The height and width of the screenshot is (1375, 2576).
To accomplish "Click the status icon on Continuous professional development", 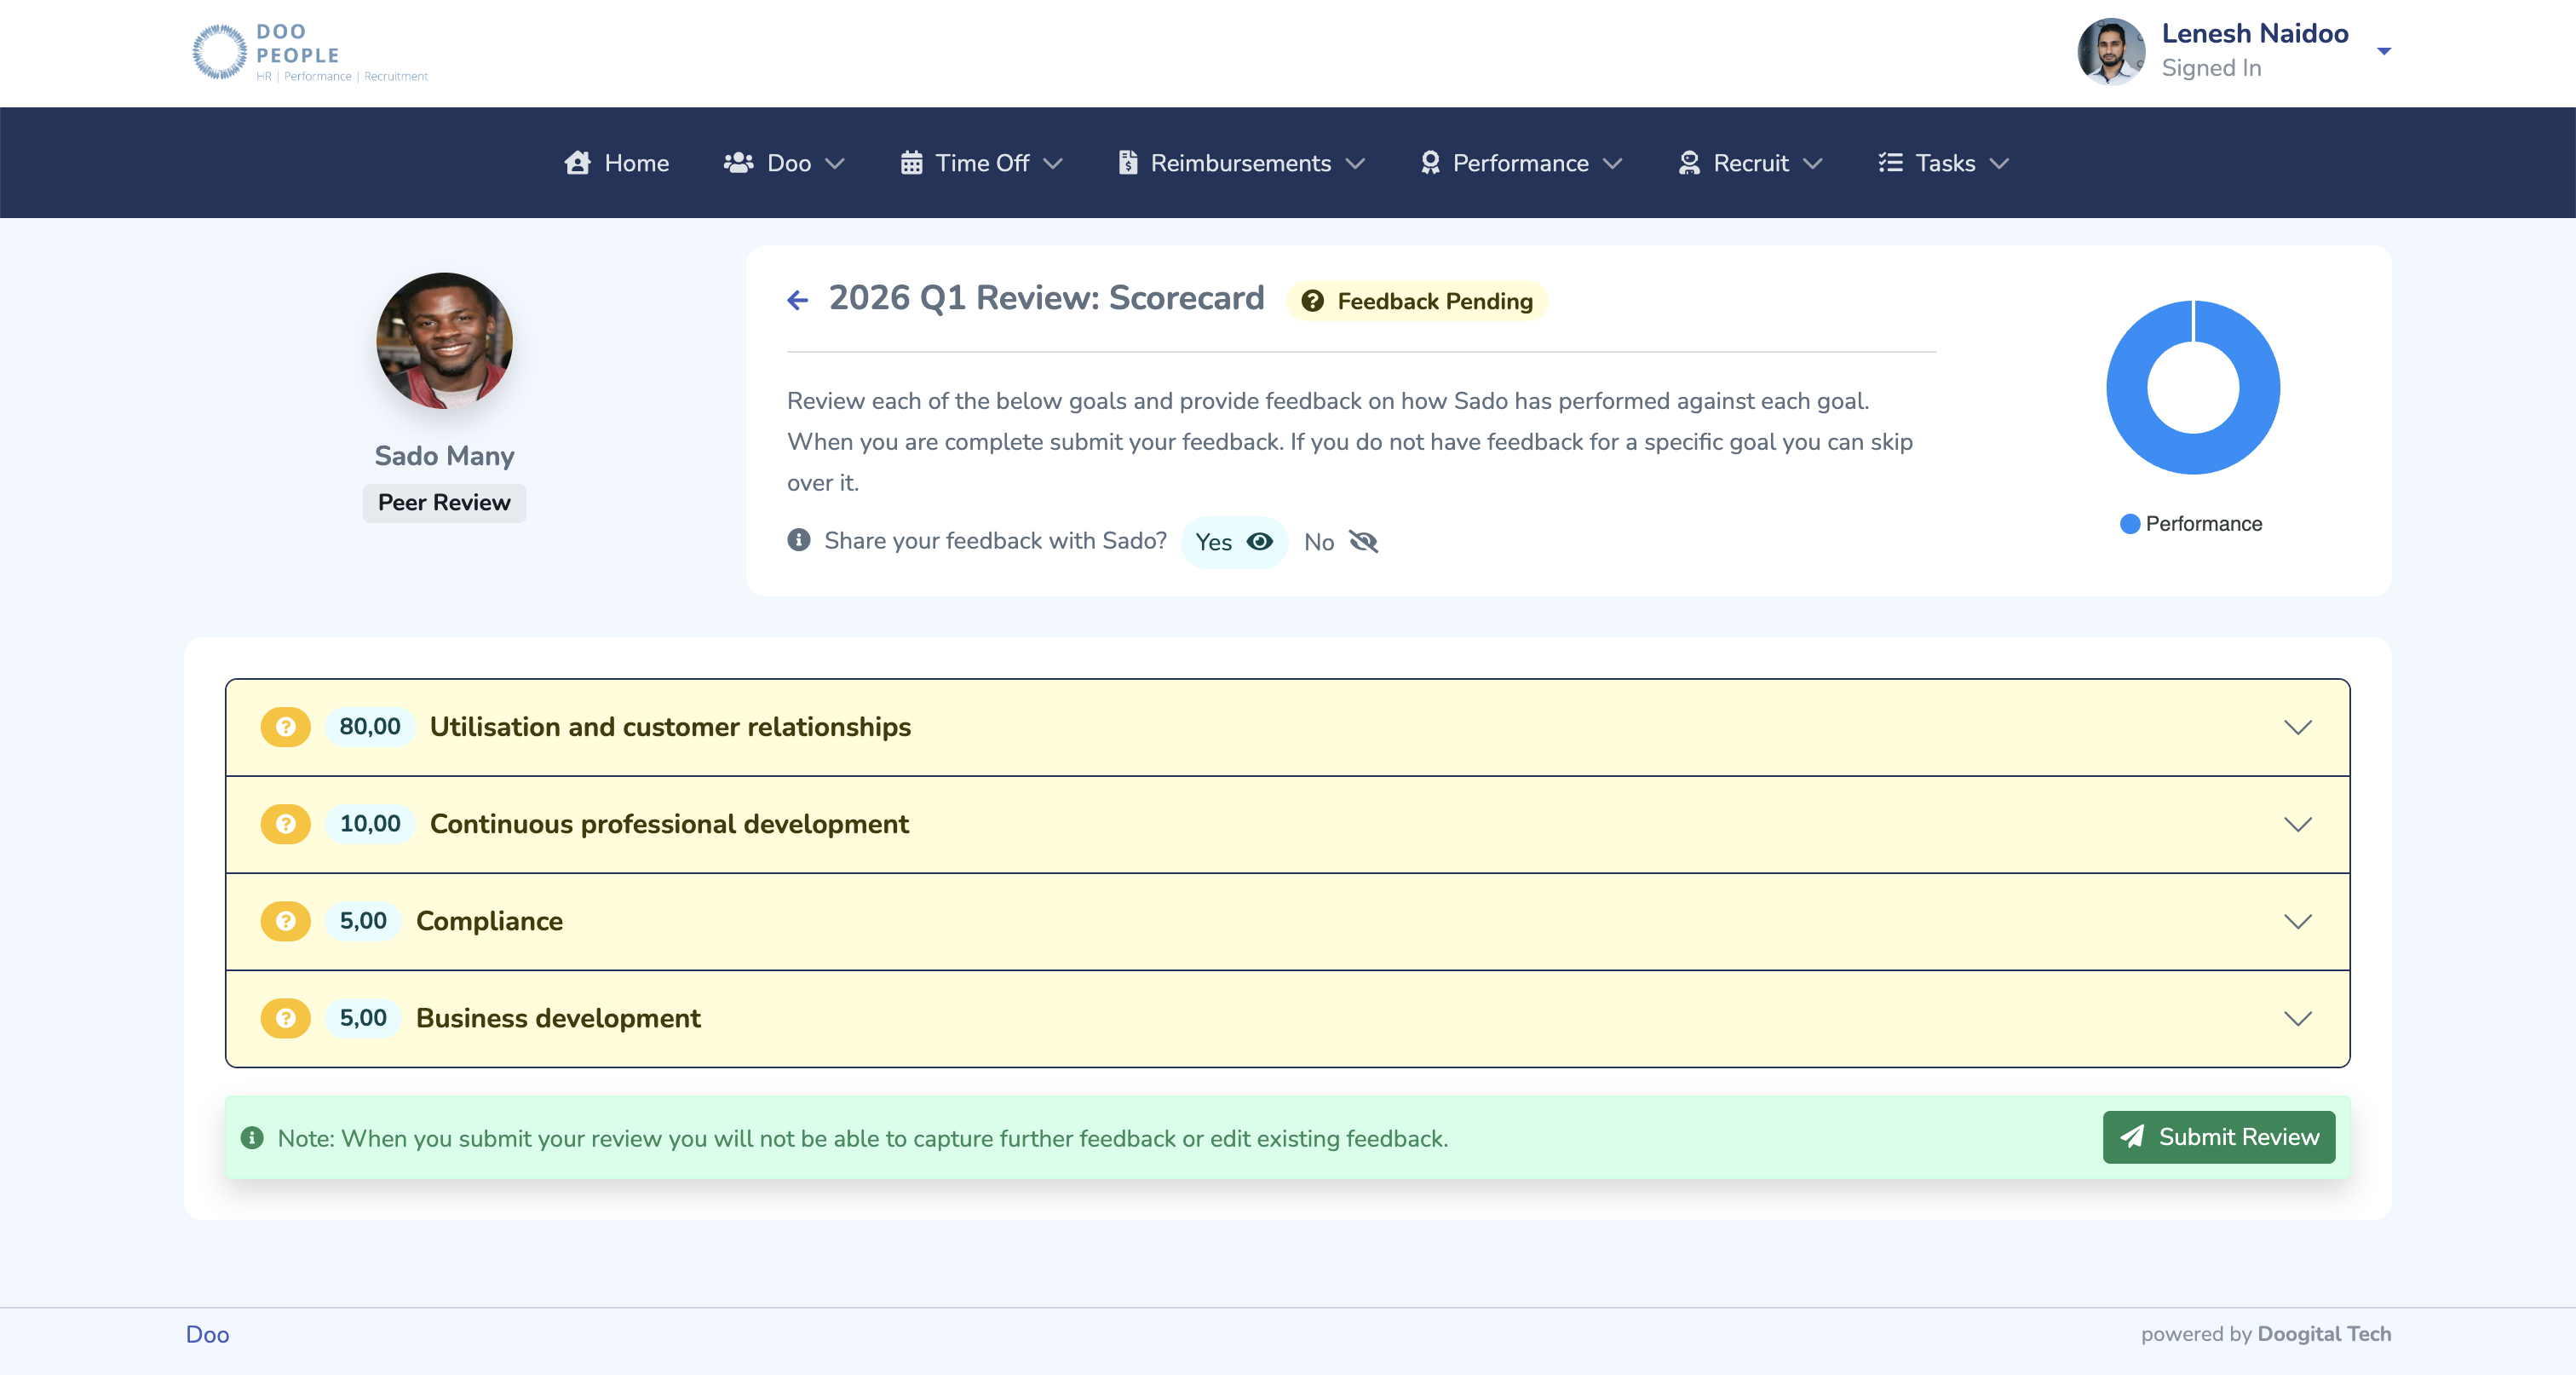I will click(286, 824).
